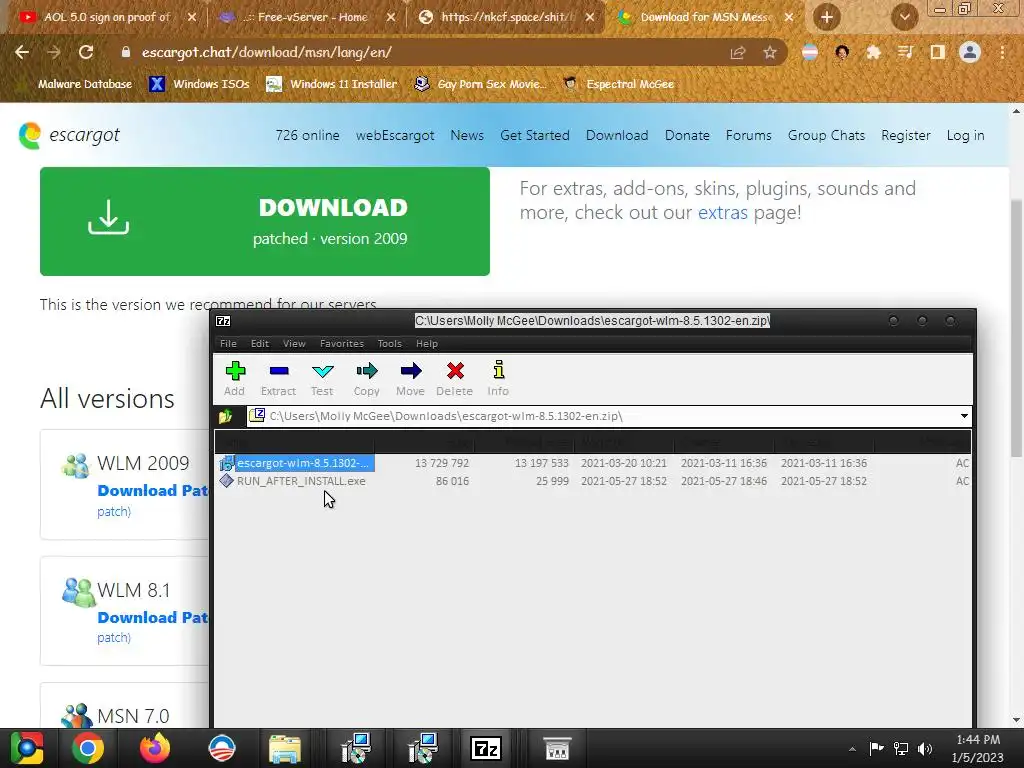Close the Free-vServer tab

pyautogui.click(x=391, y=18)
